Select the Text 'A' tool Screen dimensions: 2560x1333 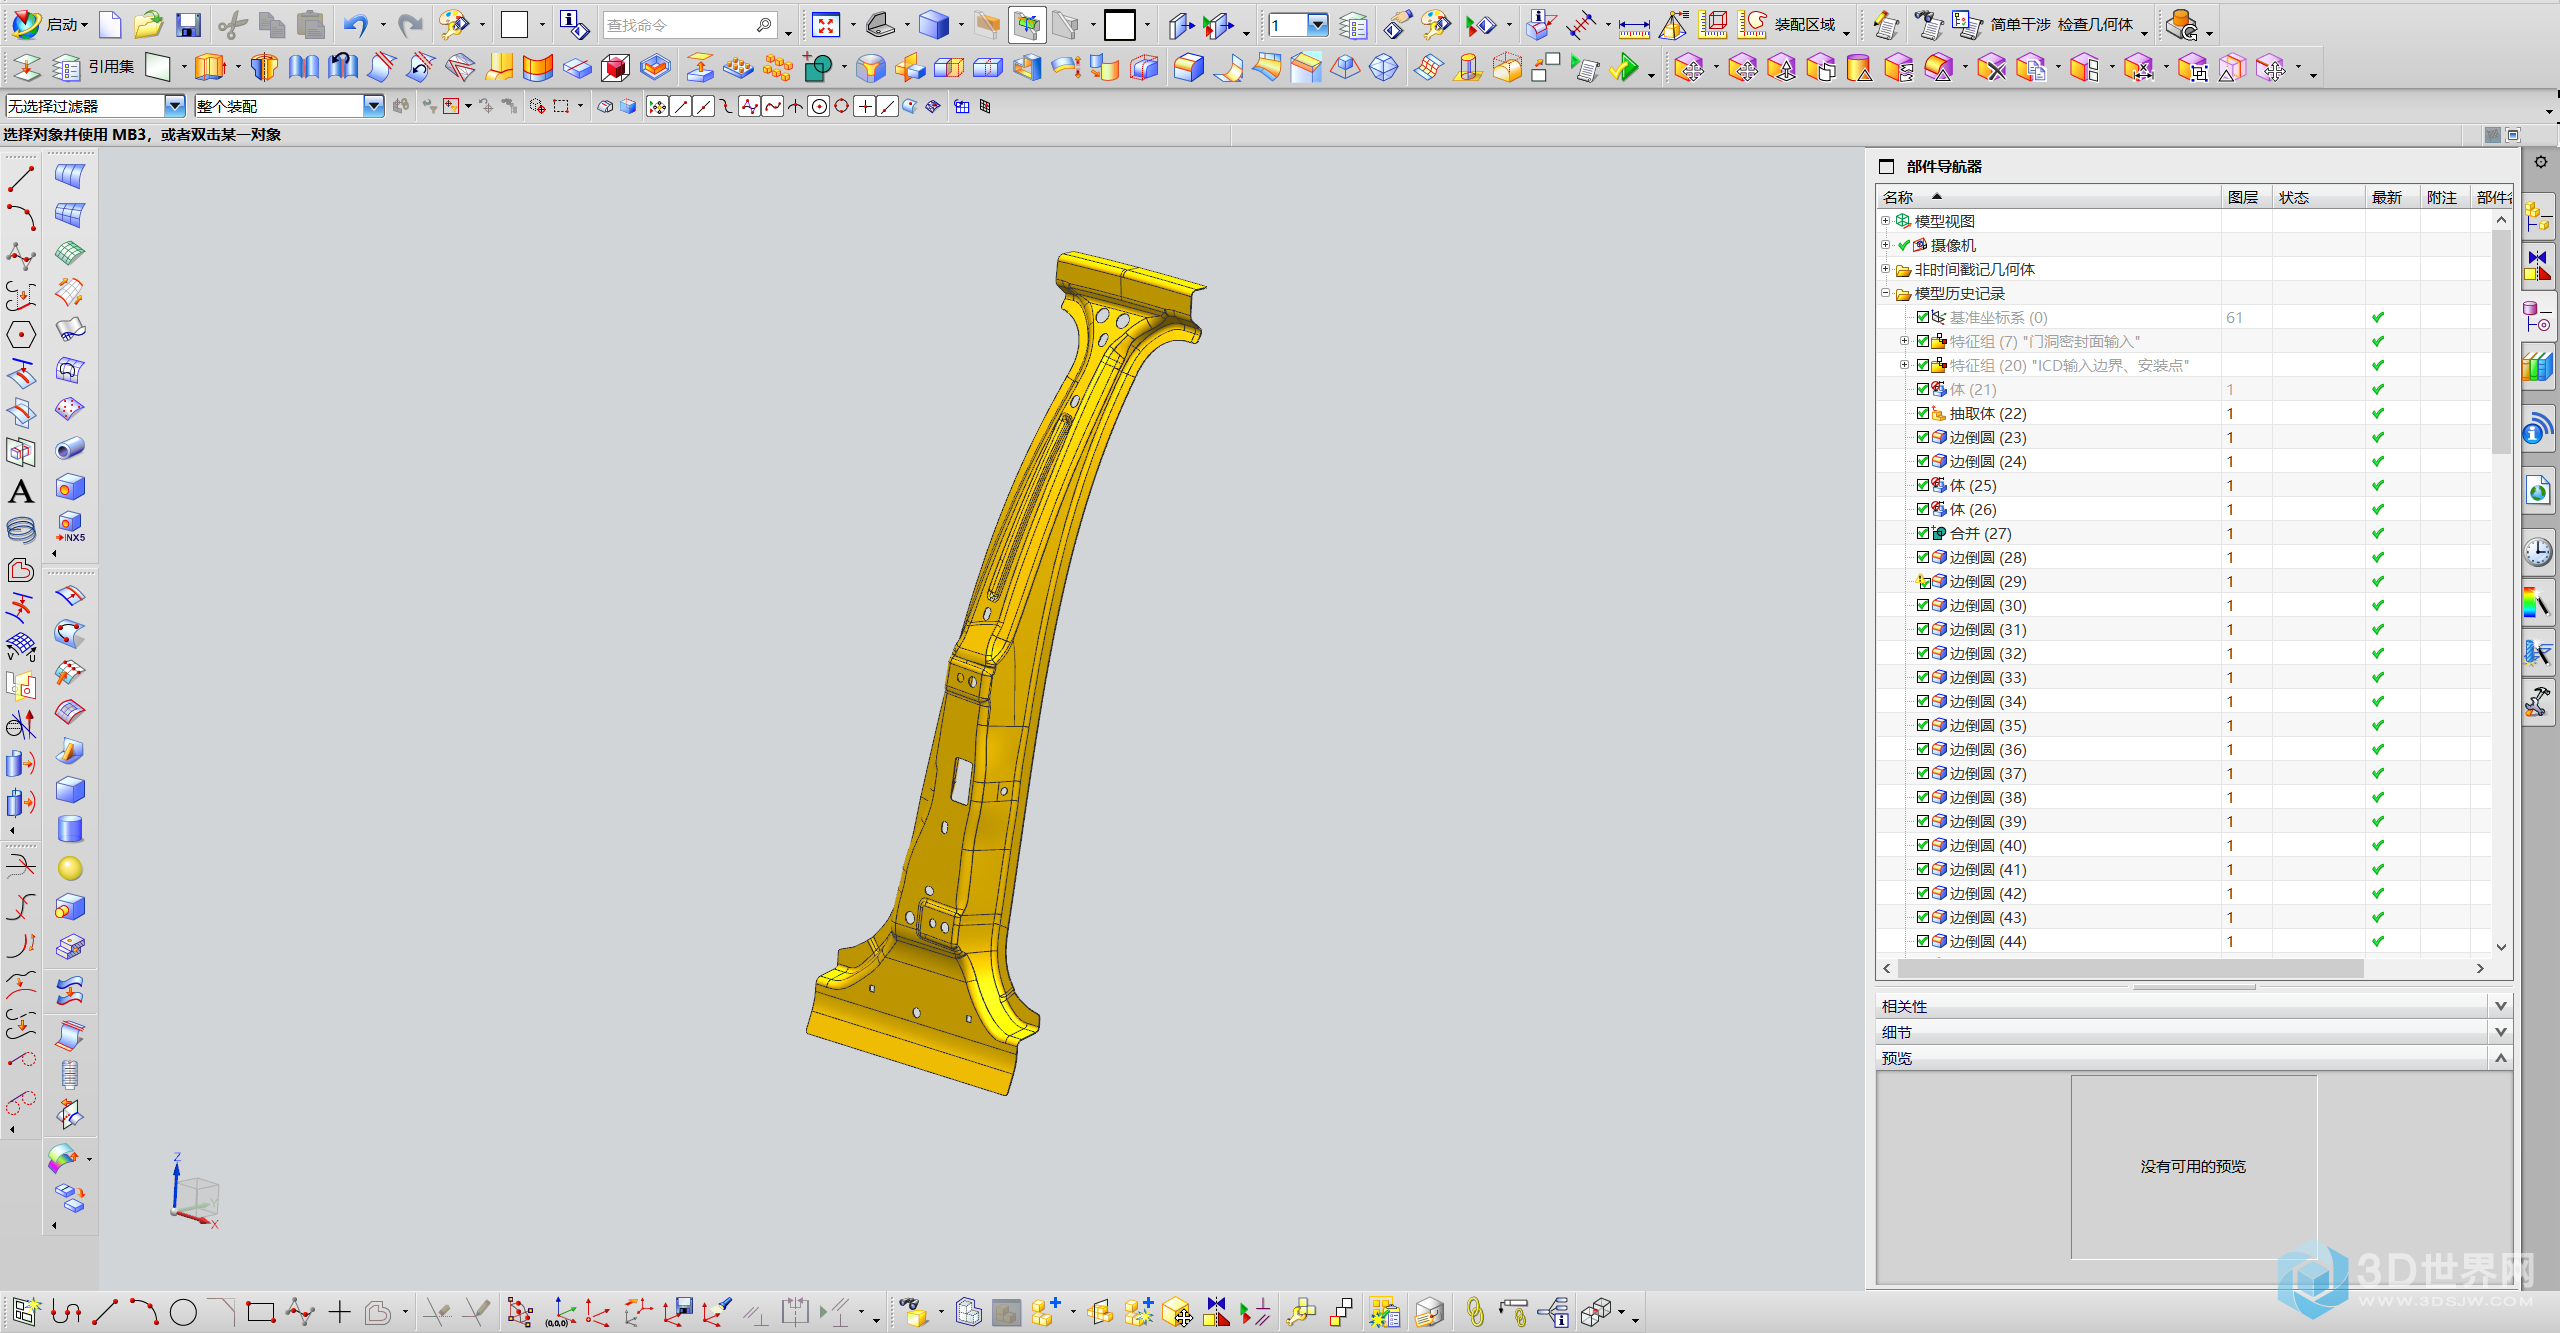pyautogui.click(x=21, y=491)
